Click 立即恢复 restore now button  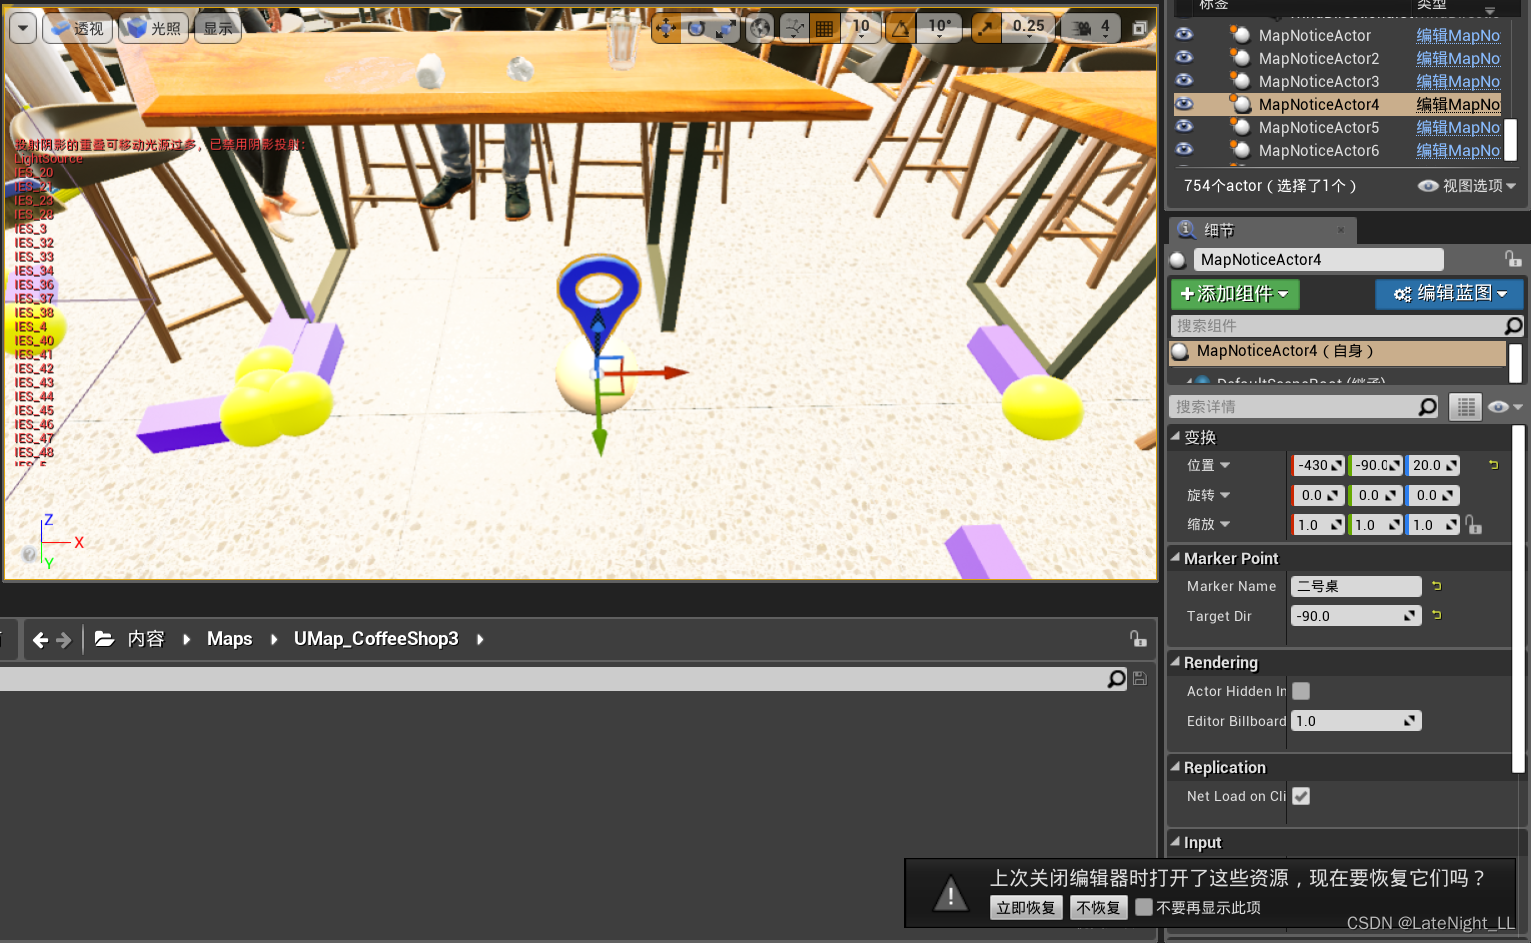[1026, 908]
